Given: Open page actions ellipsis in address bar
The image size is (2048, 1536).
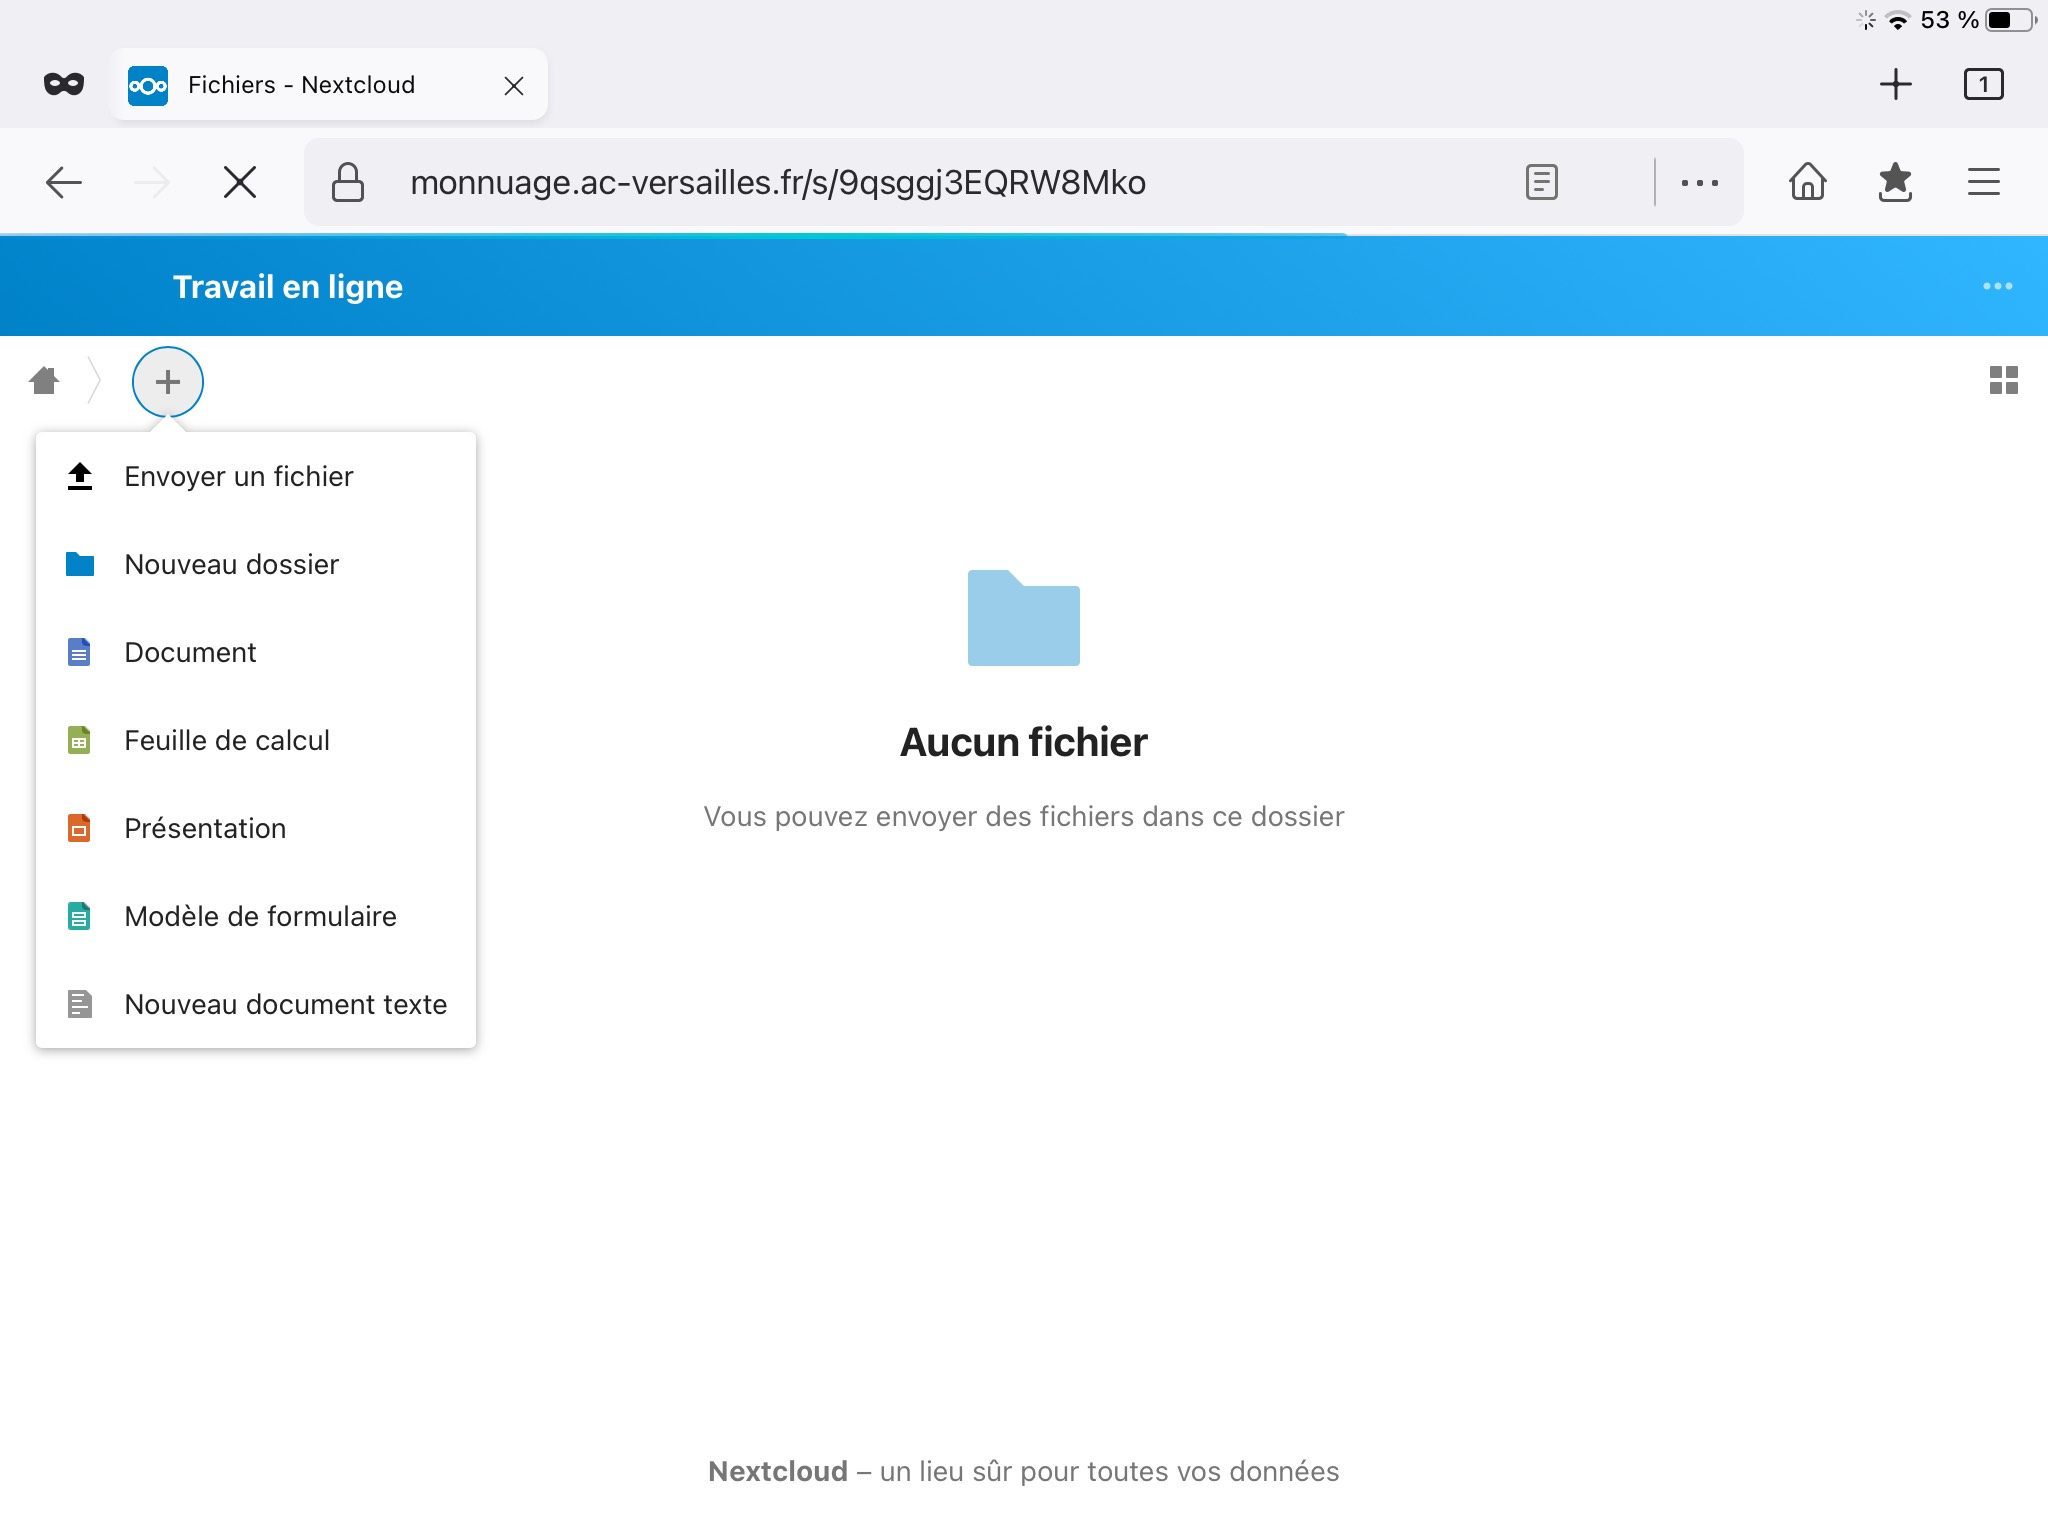Looking at the screenshot, I should tap(1699, 183).
